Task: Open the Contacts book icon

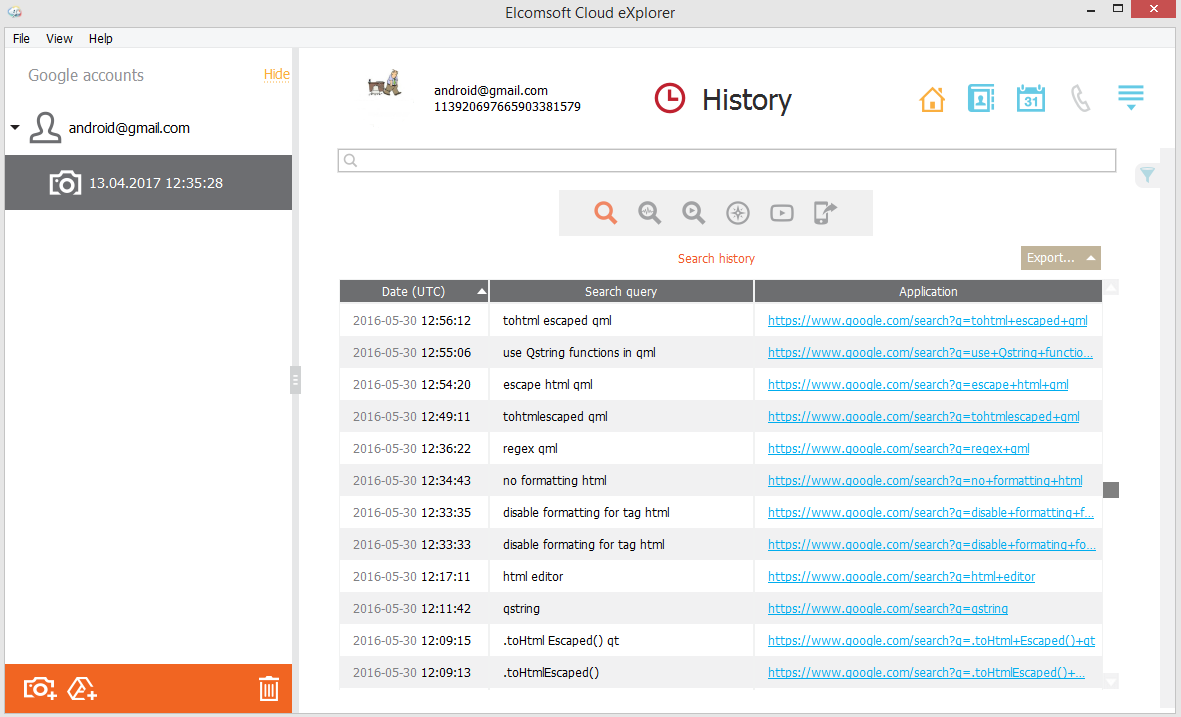Action: click(x=981, y=99)
